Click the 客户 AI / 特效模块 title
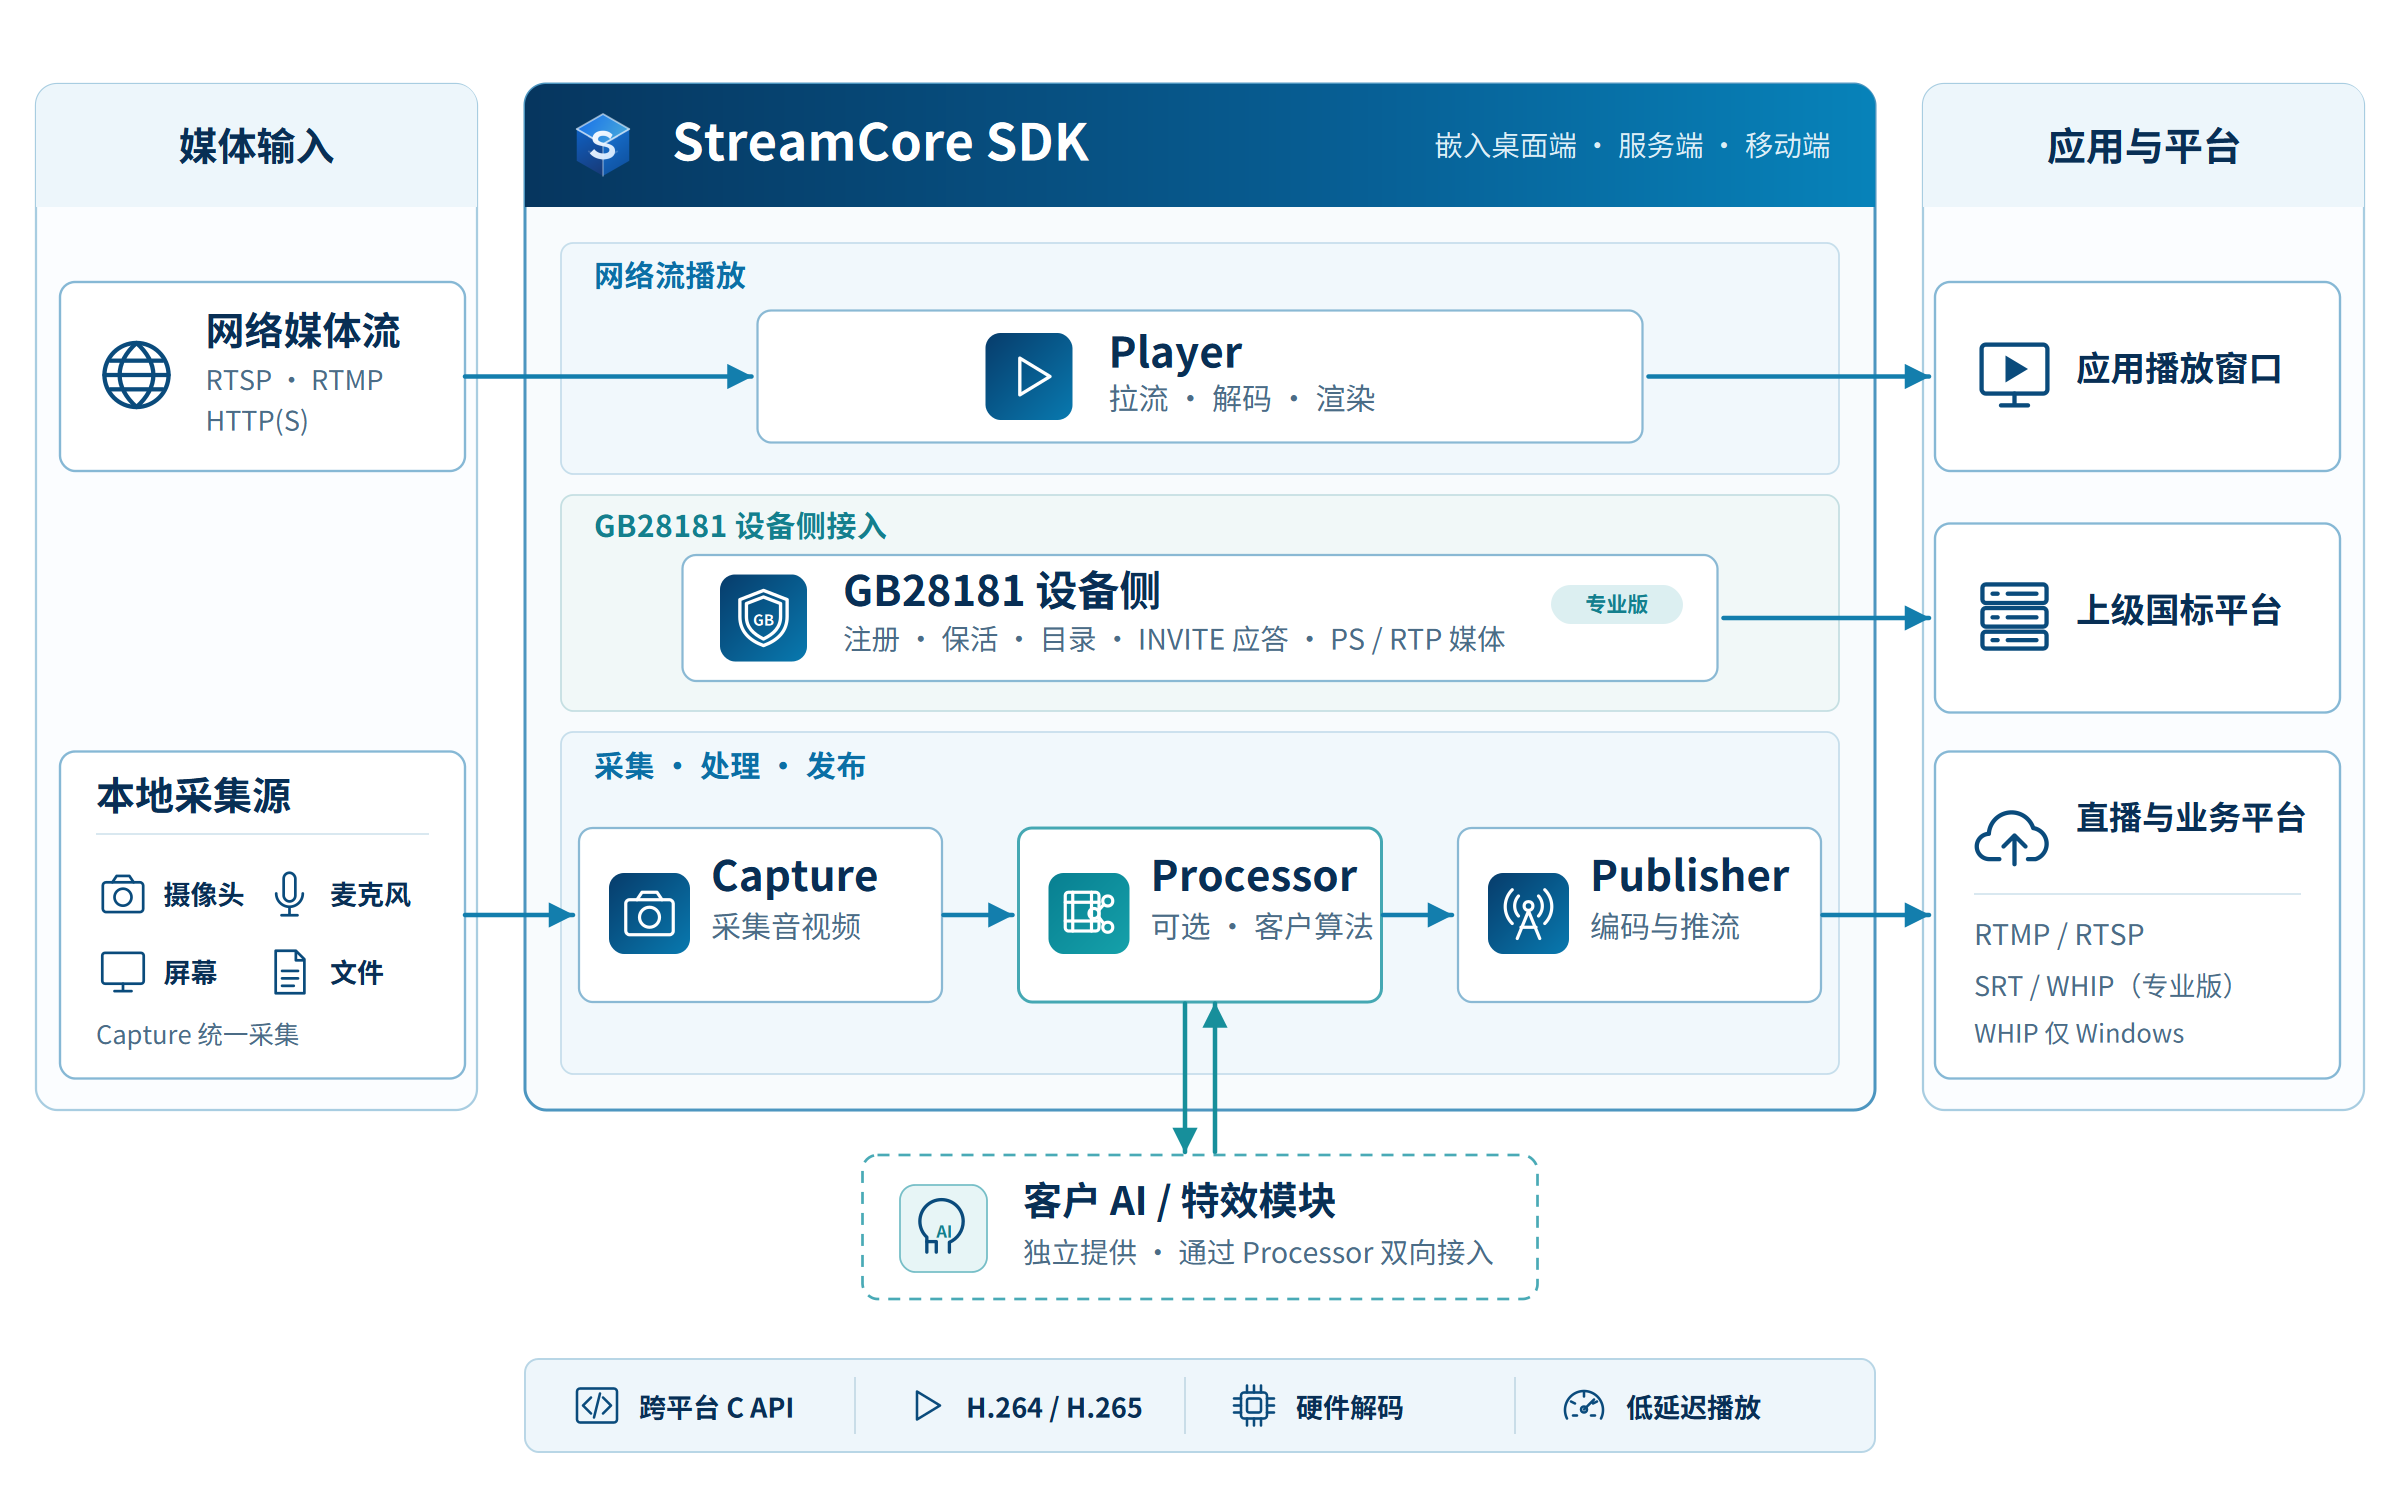This screenshot has width=2400, height=1500. (x=1178, y=1201)
